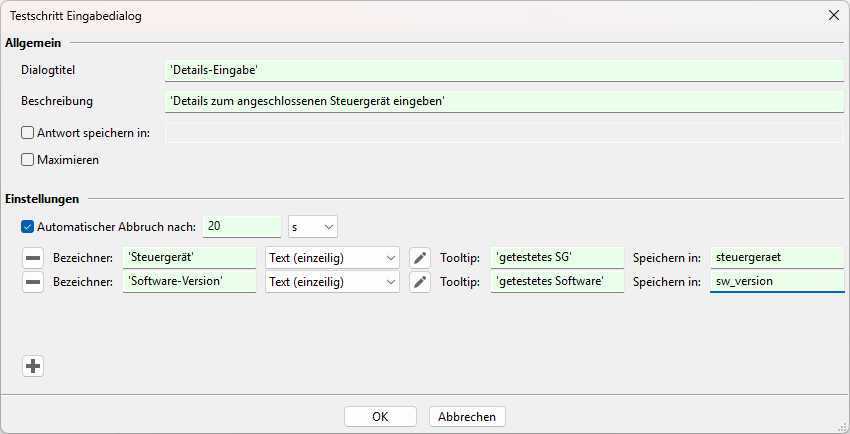The image size is (850, 434).
Task: Open the time unit 's' dropdown
Action: coord(313,226)
